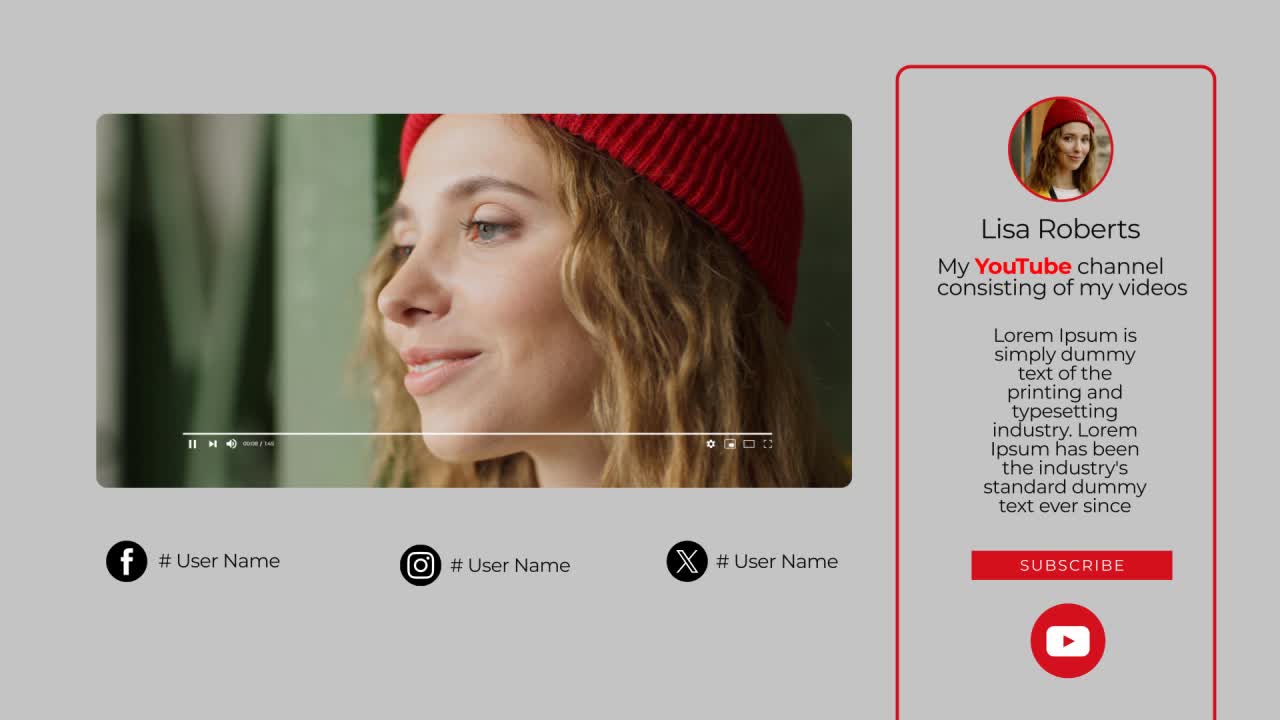Open the X profile icon
The image size is (1280, 720).
tap(687, 561)
